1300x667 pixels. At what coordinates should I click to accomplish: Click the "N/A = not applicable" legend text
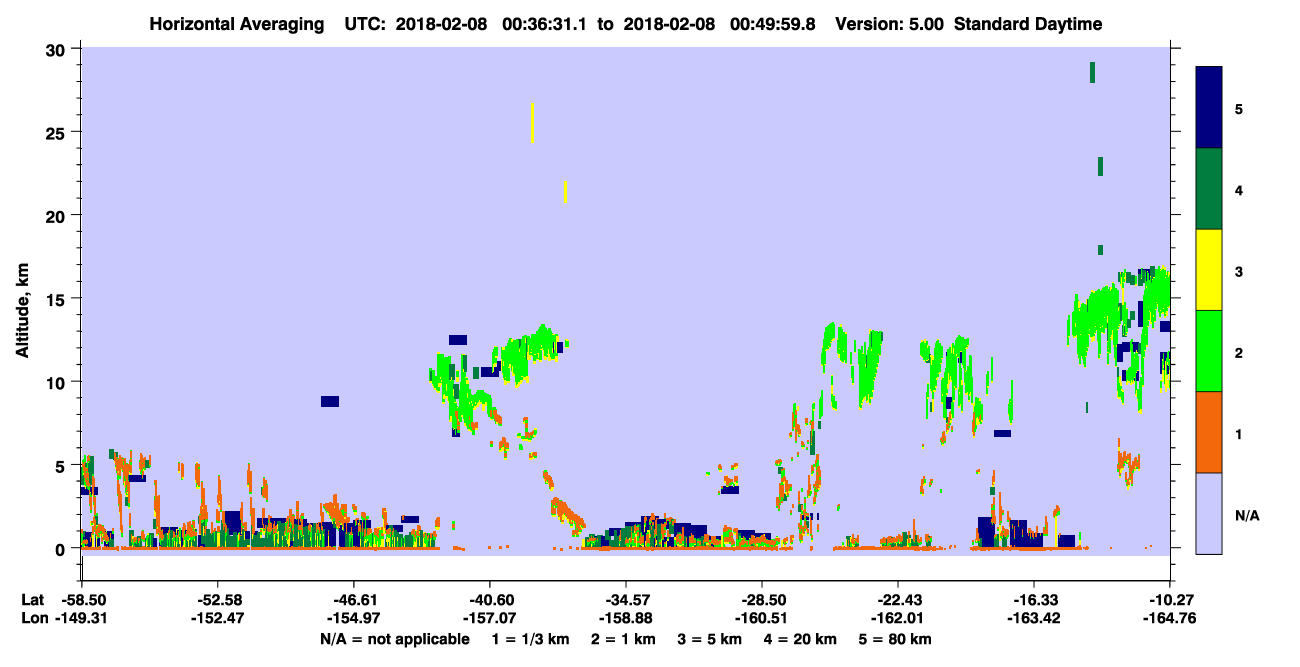tap(394, 638)
